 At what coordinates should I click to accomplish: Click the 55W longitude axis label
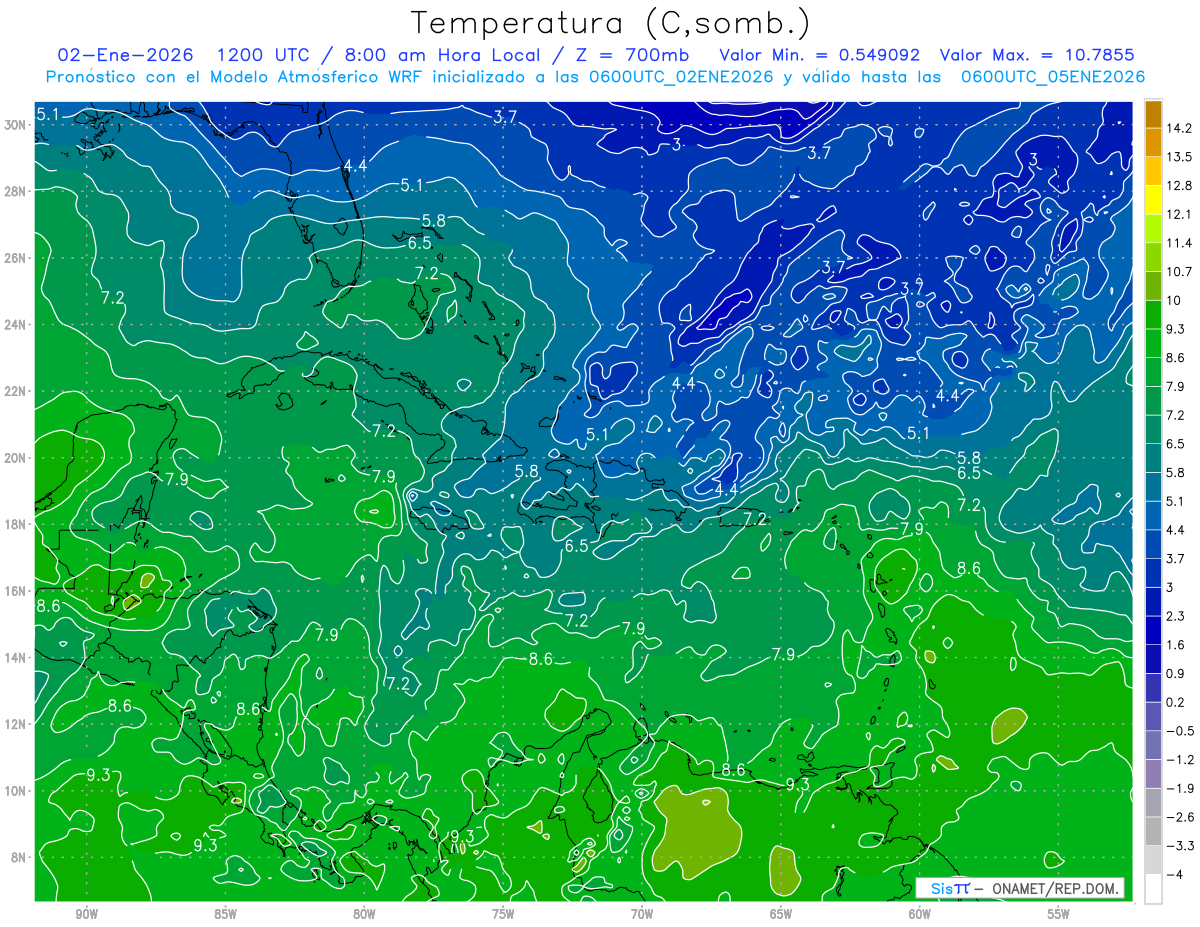coord(1059,914)
